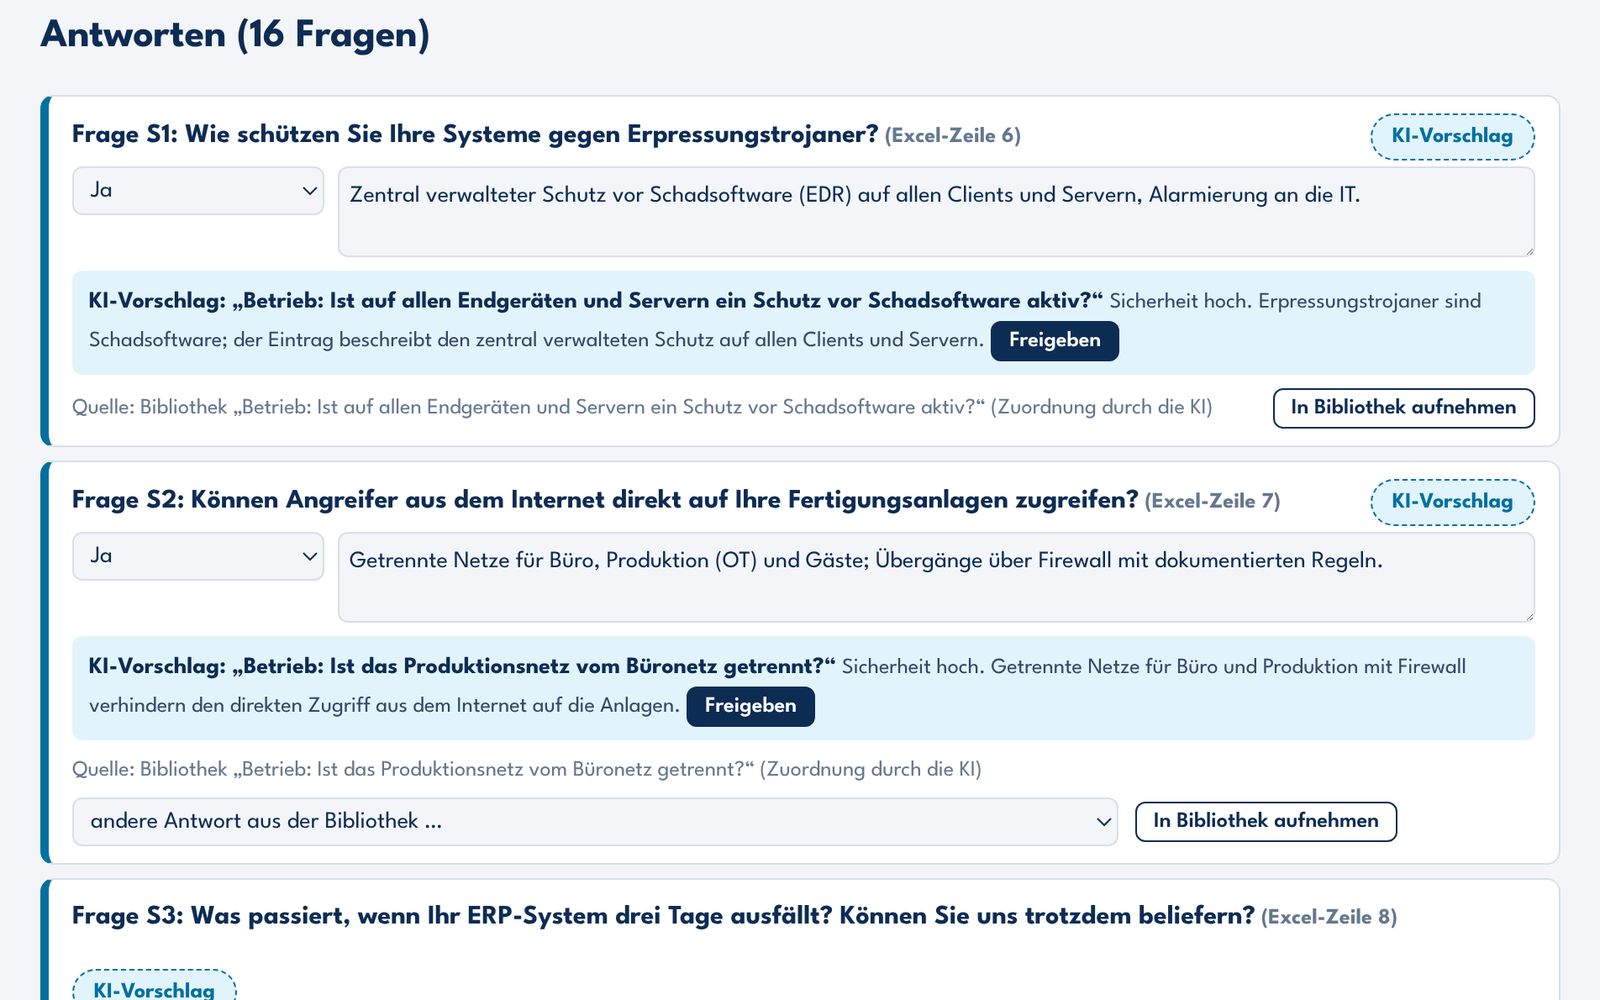Click the '(Excel-Zeile 8)' label

coord(1329,917)
